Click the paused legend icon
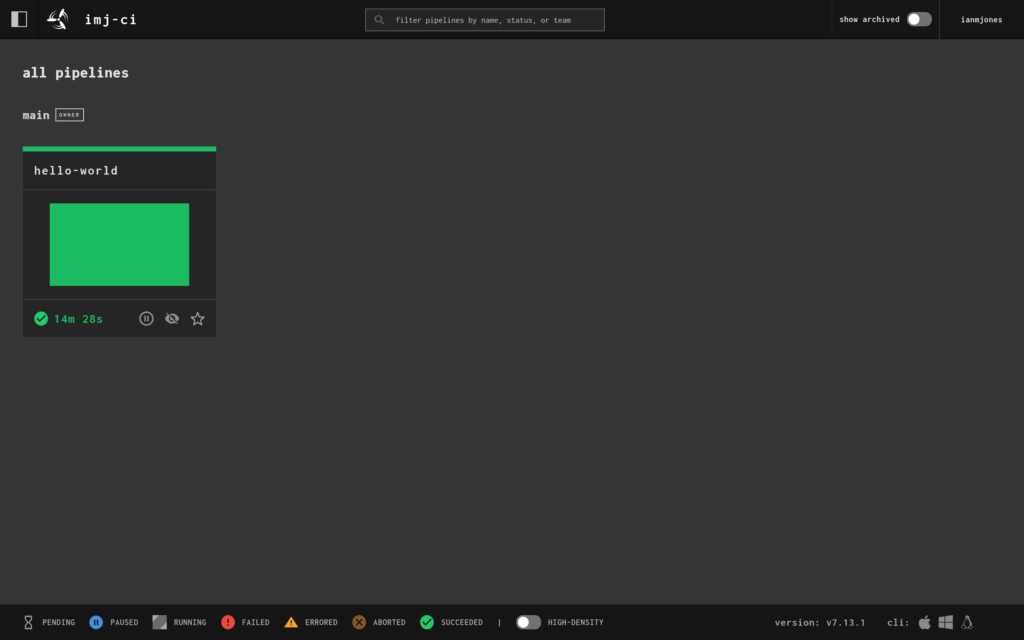Viewport: 1024px width, 640px height. 96,622
